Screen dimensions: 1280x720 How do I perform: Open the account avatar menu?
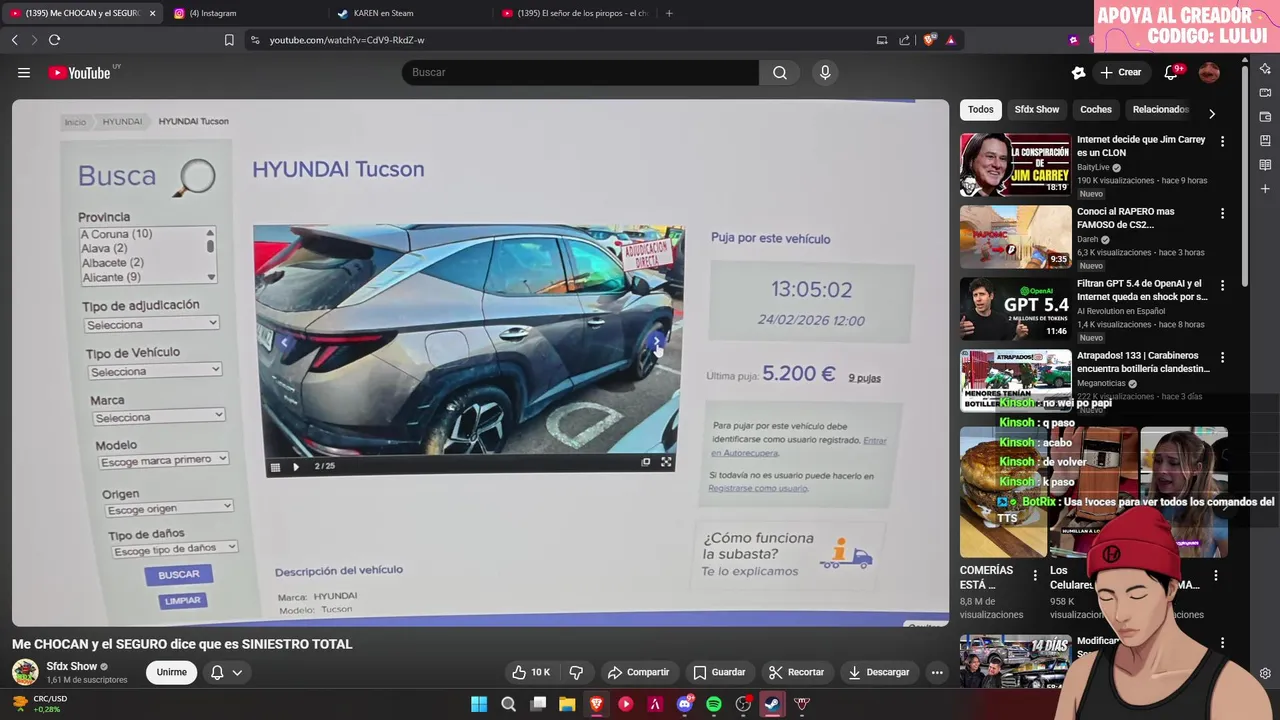[1209, 72]
